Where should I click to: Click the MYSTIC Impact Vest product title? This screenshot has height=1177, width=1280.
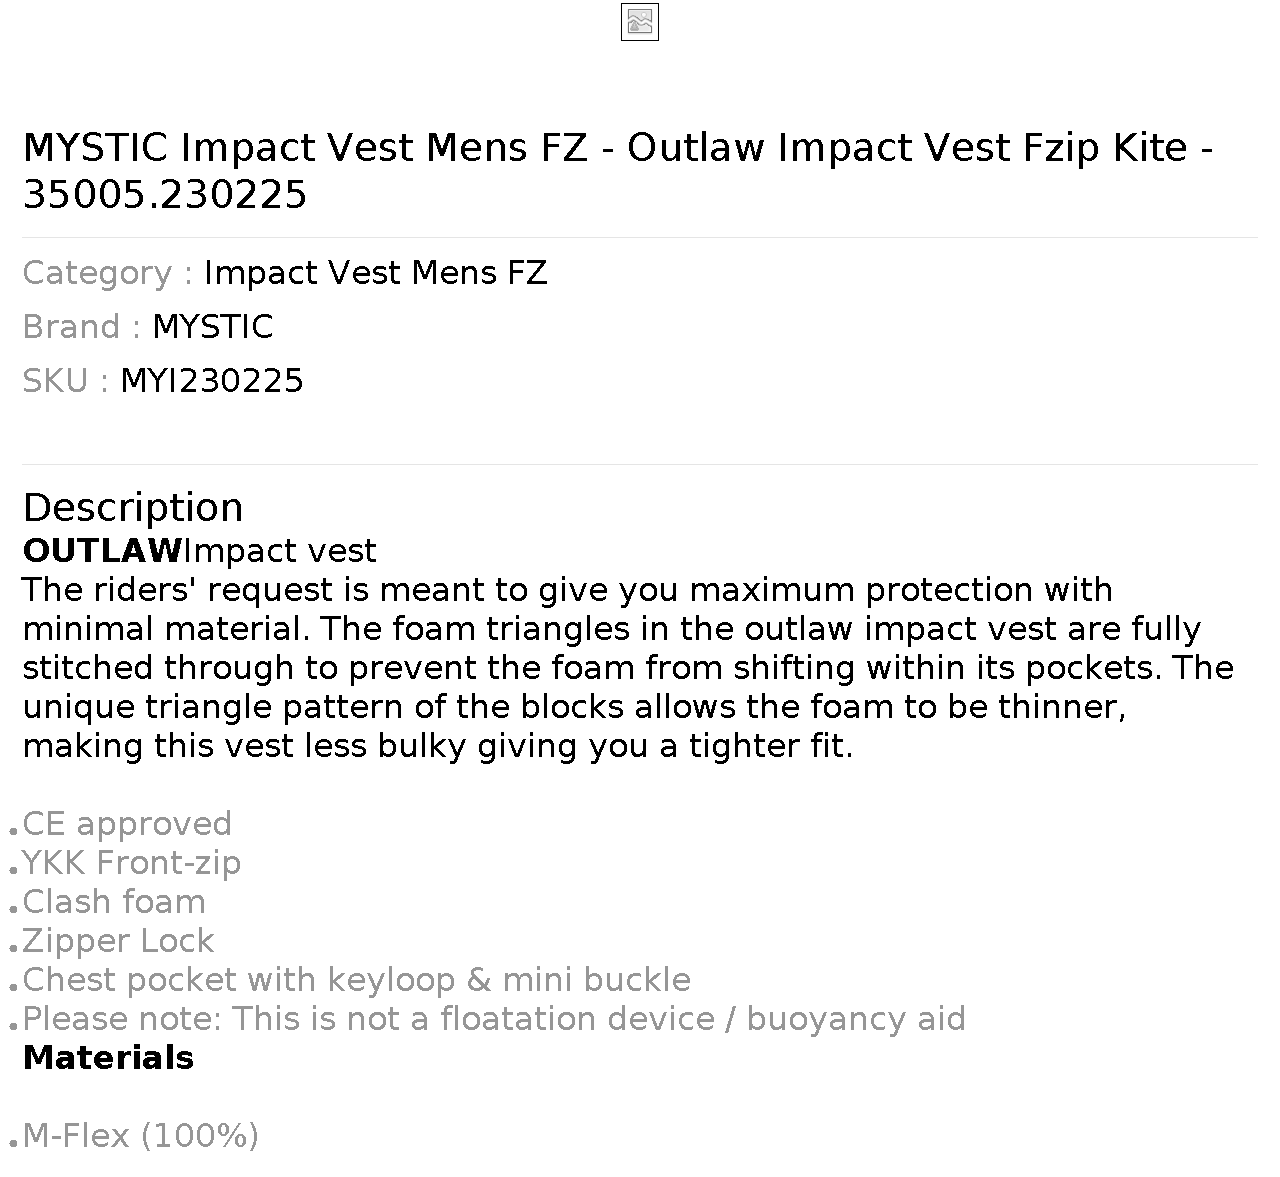pyautogui.click(x=619, y=171)
